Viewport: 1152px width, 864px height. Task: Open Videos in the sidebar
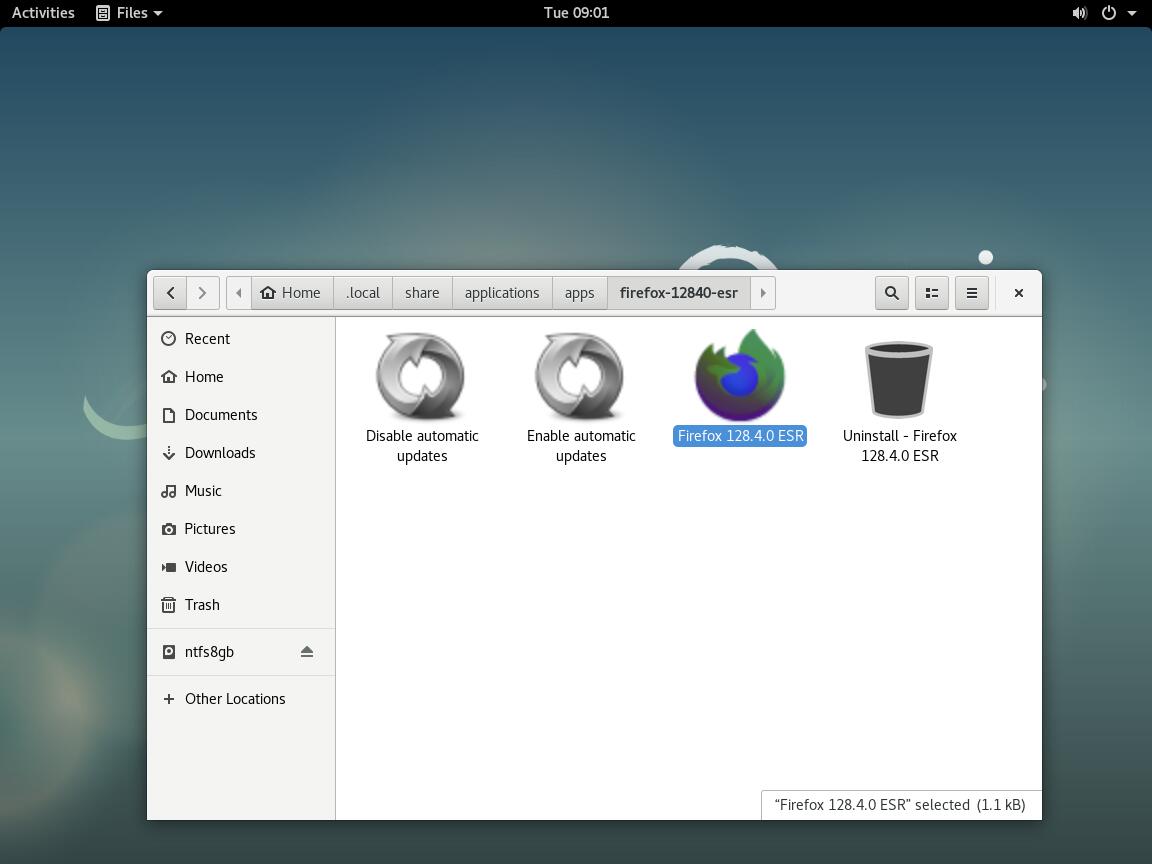click(241, 567)
